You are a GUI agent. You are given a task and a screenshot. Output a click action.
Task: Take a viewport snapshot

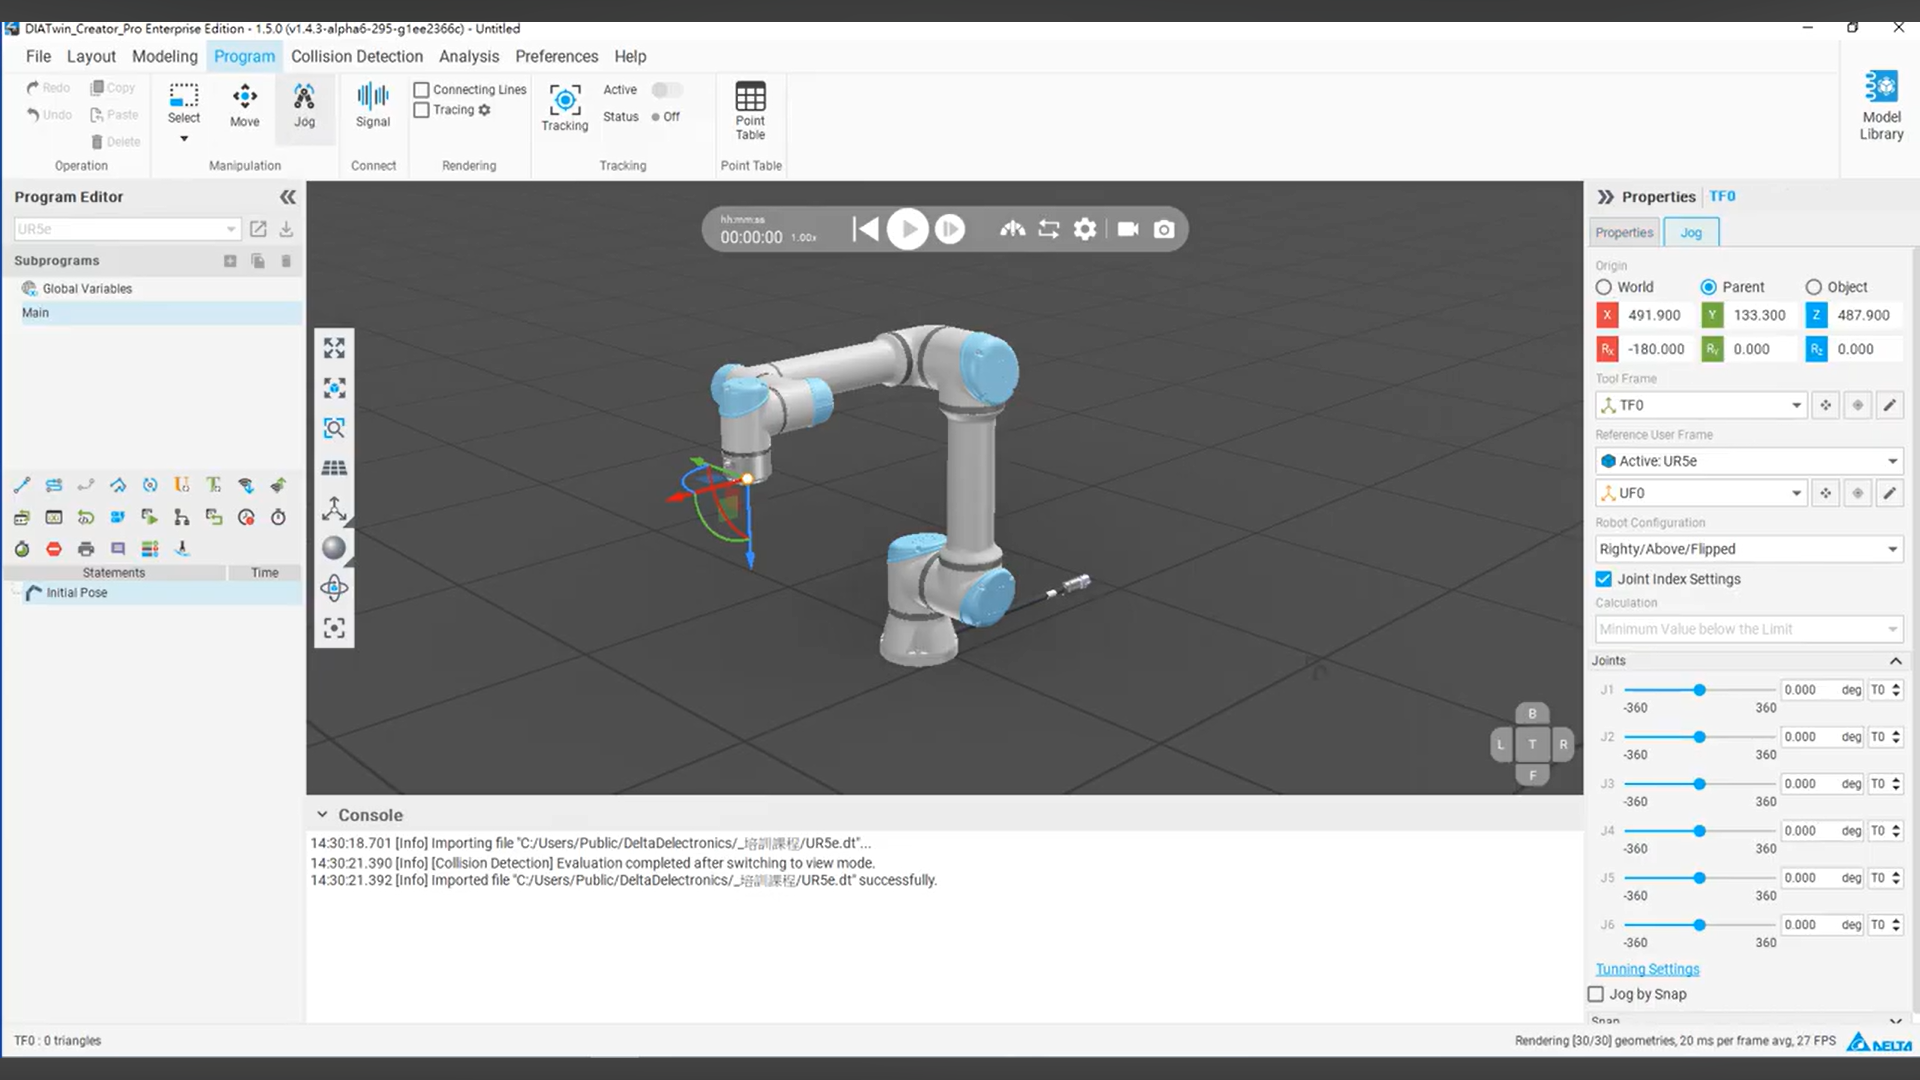(x=1164, y=229)
